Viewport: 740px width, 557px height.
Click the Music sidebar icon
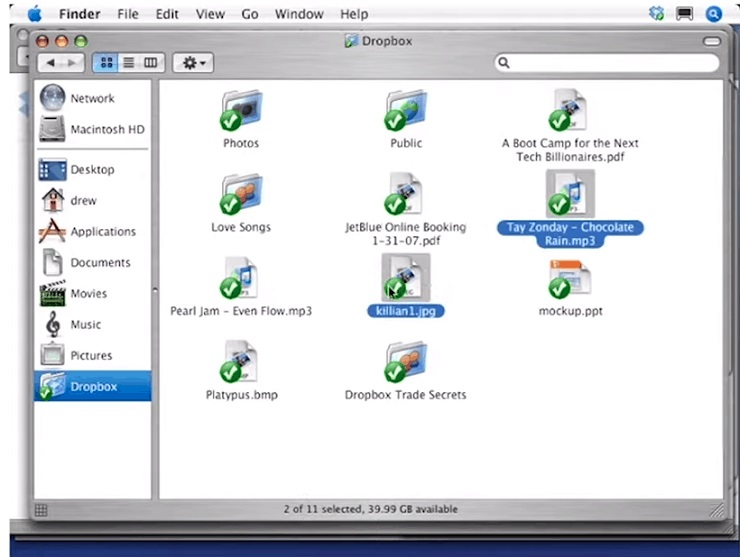pos(52,324)
